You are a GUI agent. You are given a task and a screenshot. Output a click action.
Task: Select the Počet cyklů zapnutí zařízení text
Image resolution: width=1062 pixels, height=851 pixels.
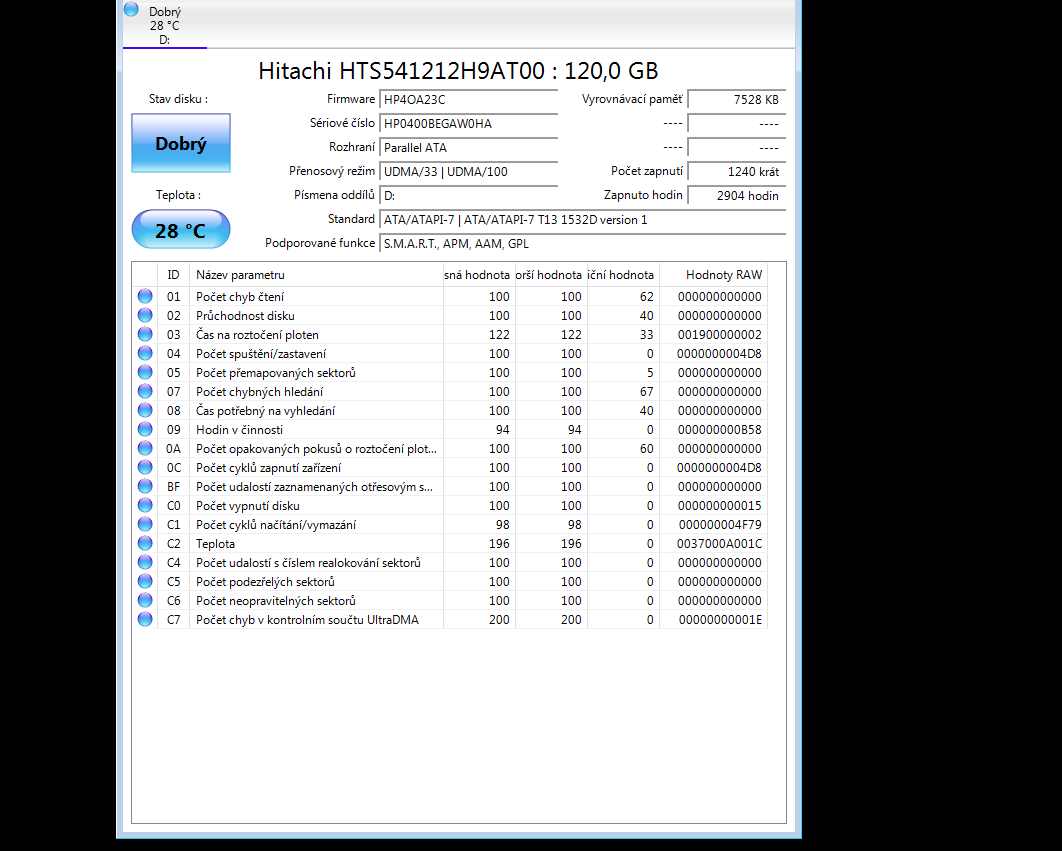[269, 468]
